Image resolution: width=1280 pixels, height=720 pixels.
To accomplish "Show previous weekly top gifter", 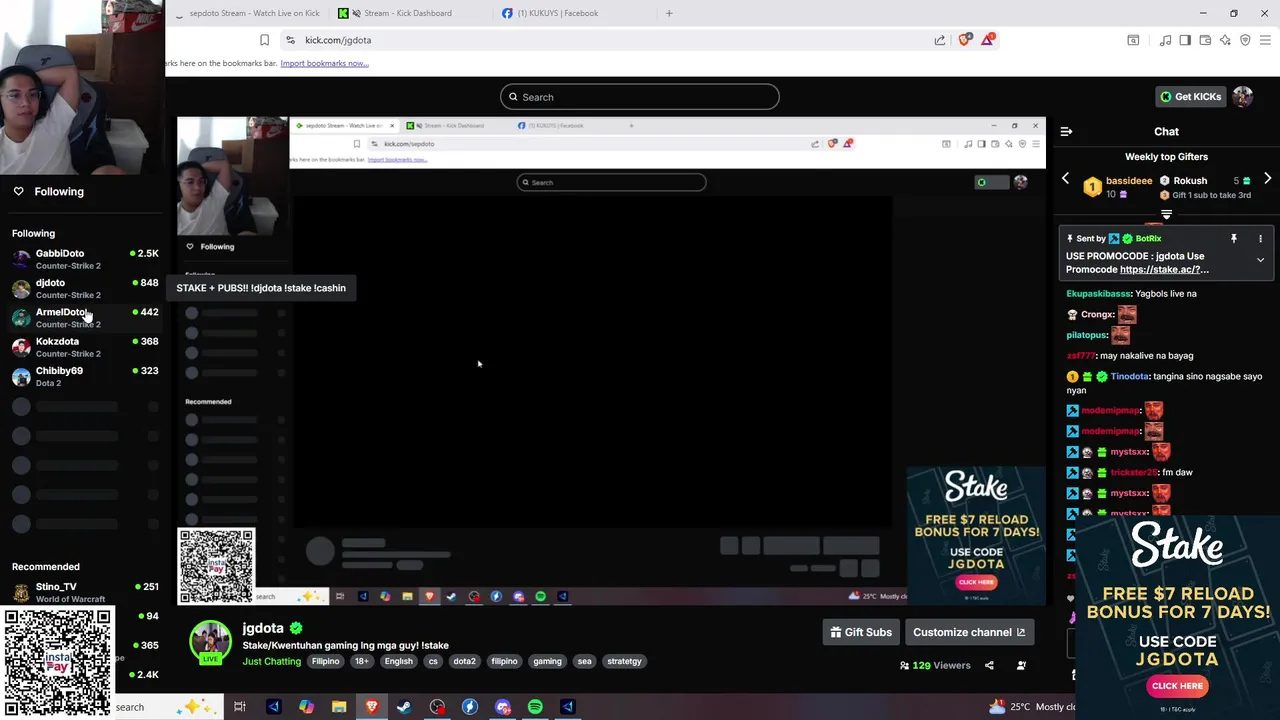I will point(1065,179).
